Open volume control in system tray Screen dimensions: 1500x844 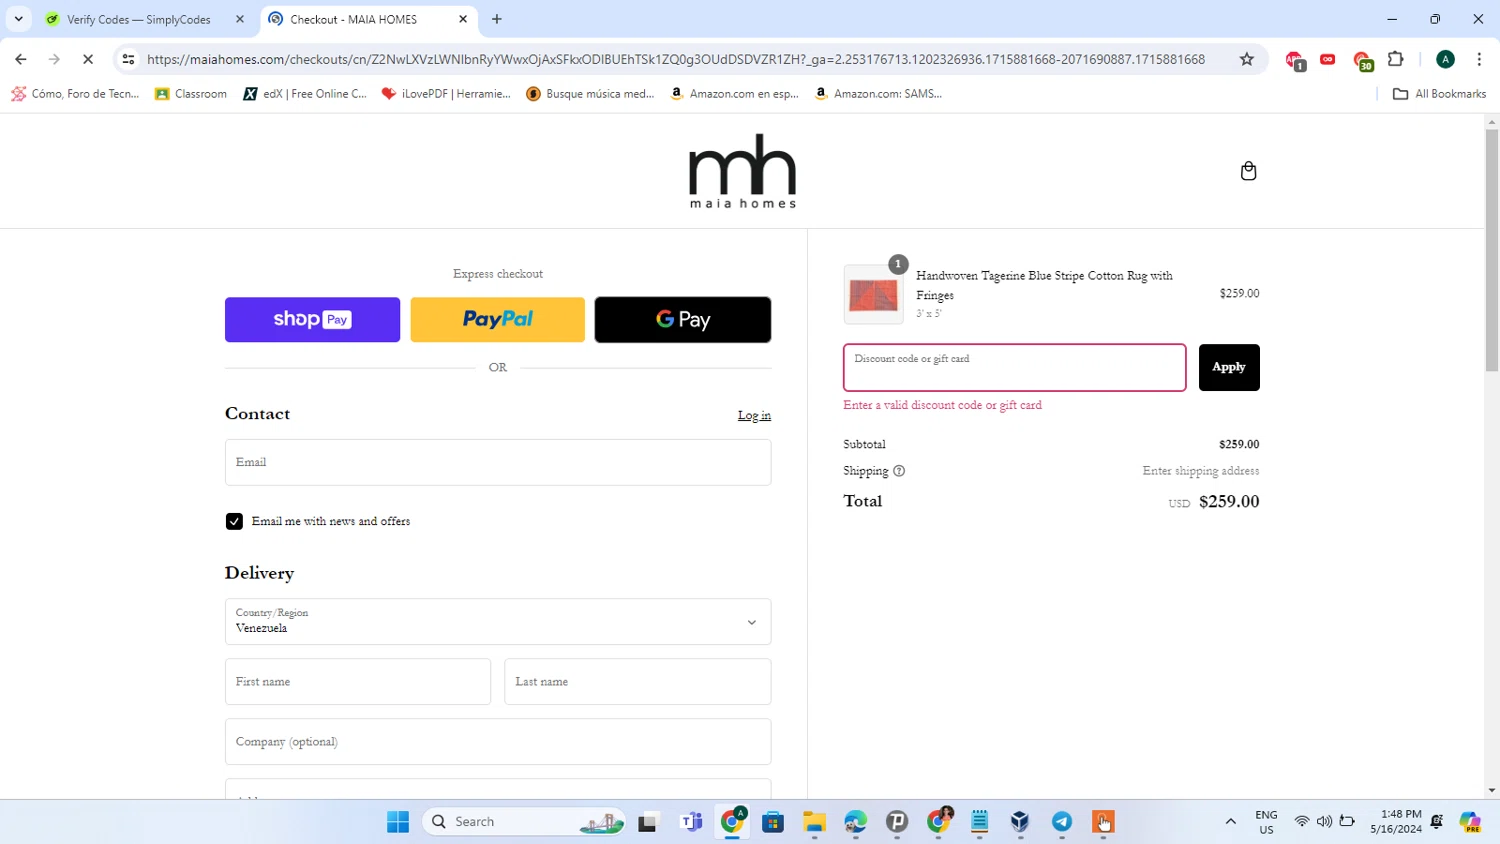(1324, 821)
